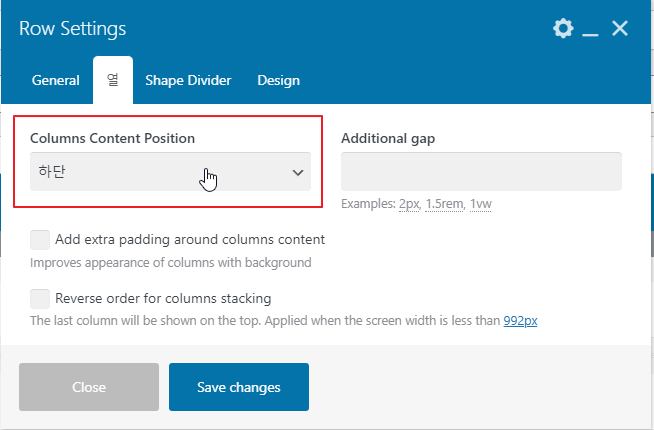654x430 pixels.
Task: Click the Additional gap label
Action: [x=388, y=138]
